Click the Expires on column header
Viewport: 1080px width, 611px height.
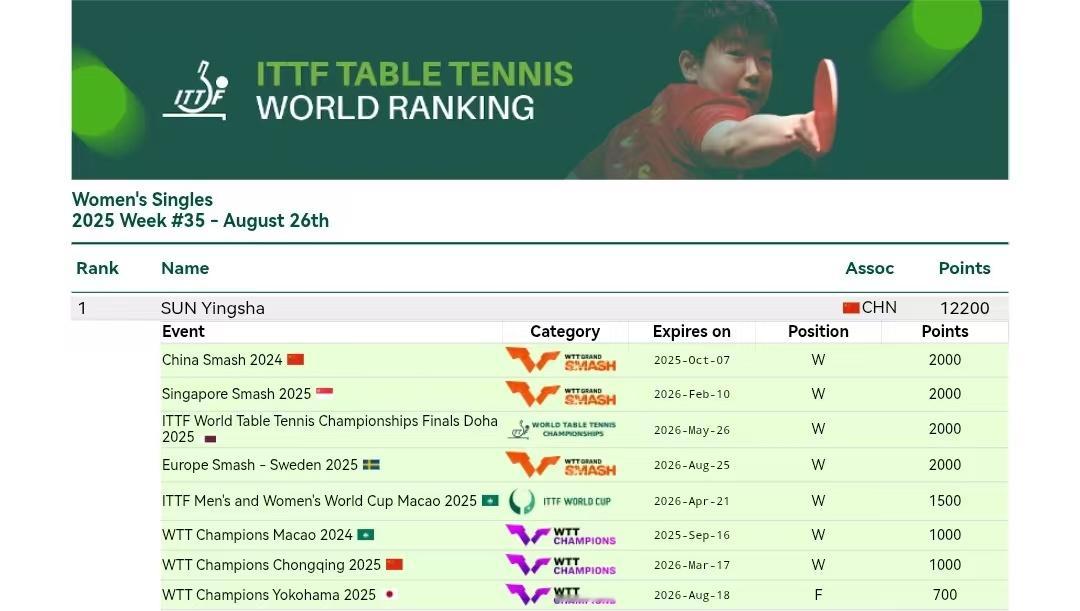coord(692,331)
